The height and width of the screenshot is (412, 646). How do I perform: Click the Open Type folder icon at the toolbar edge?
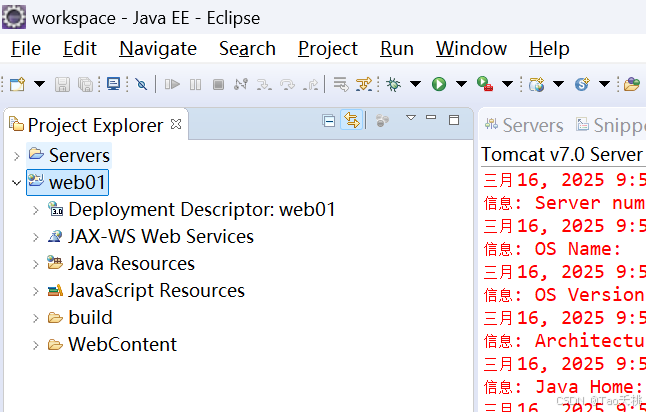[x=632, y=84]
